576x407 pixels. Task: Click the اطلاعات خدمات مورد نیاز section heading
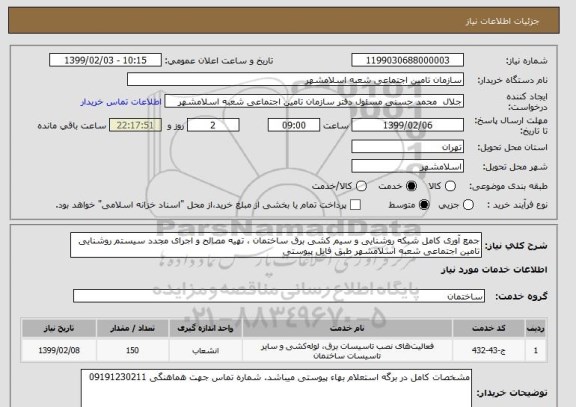494,270
